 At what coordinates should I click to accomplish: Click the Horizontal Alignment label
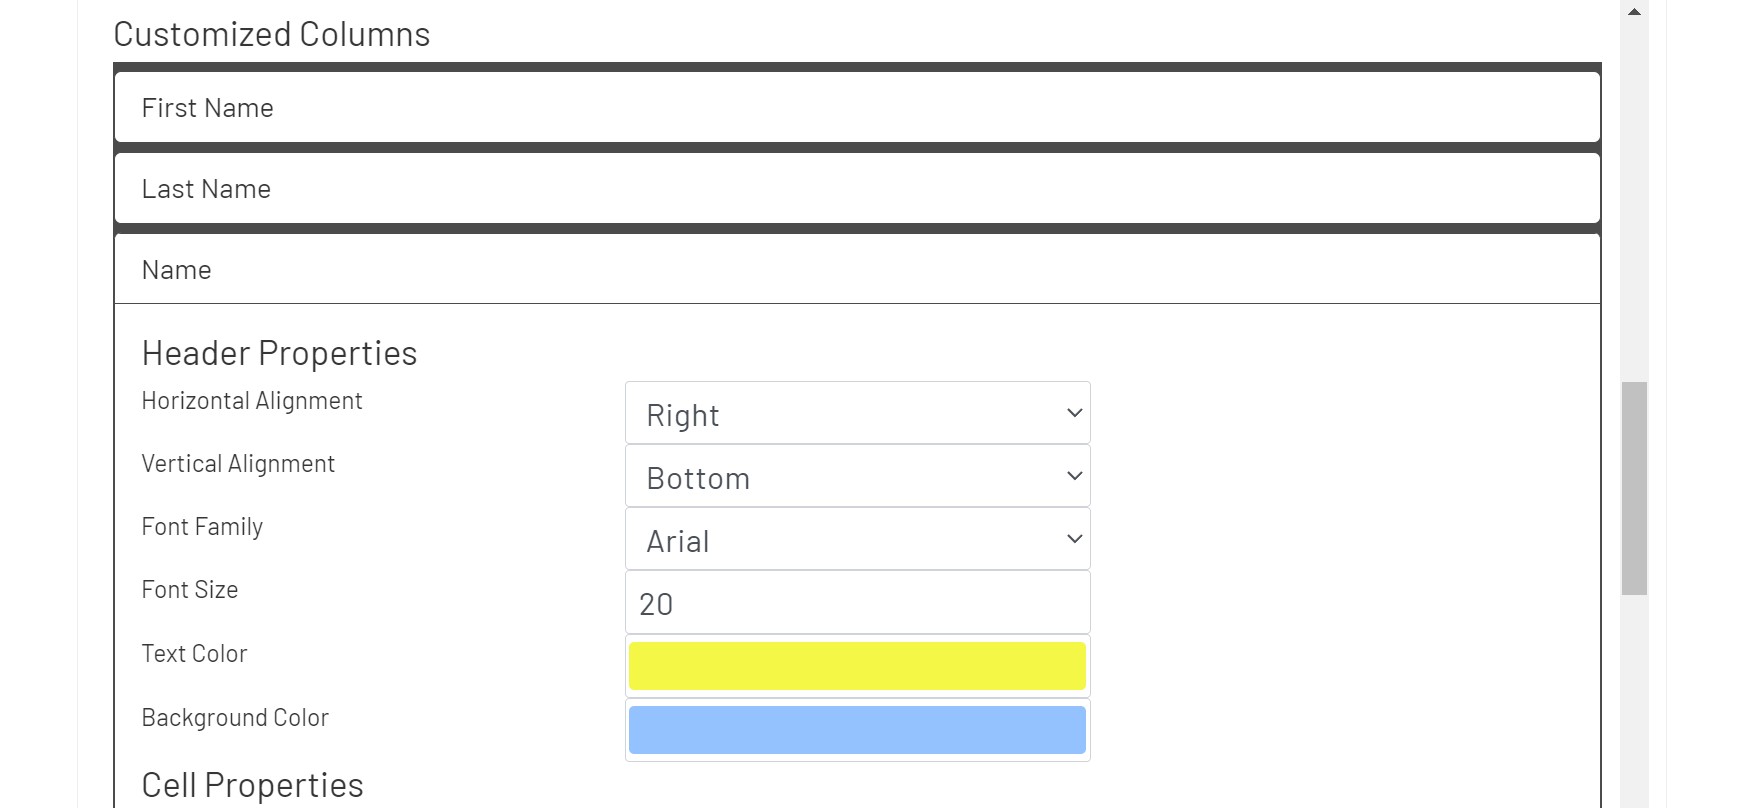click(252, 401)
